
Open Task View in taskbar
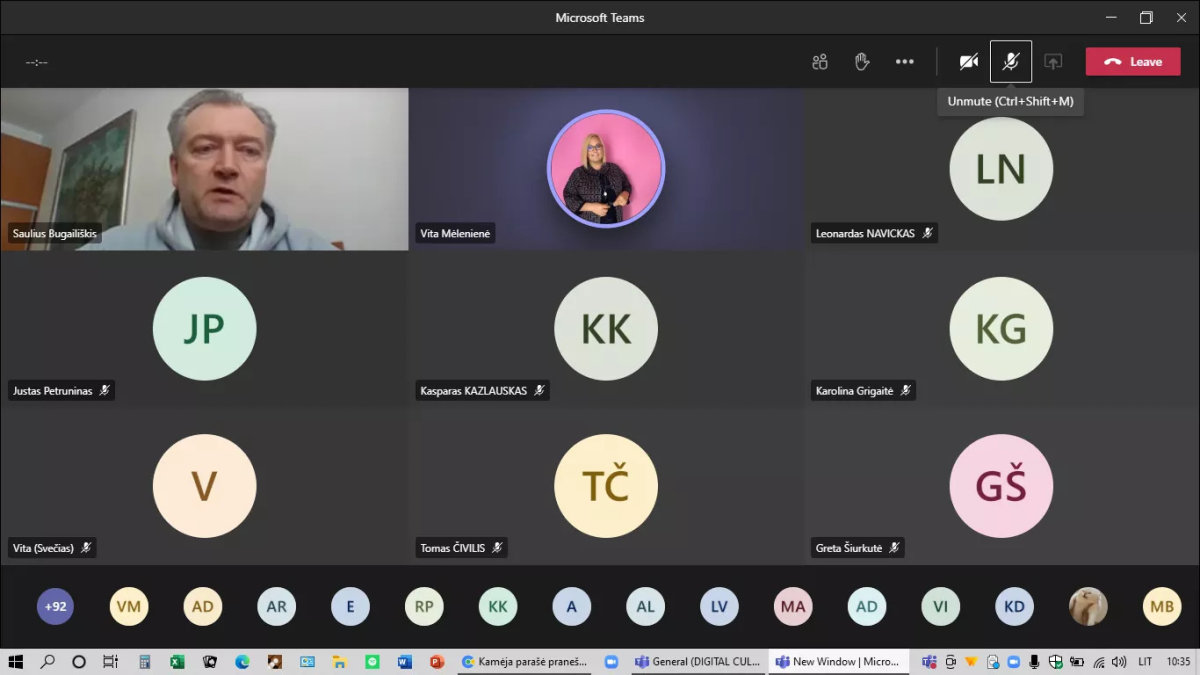click(111, 662)
